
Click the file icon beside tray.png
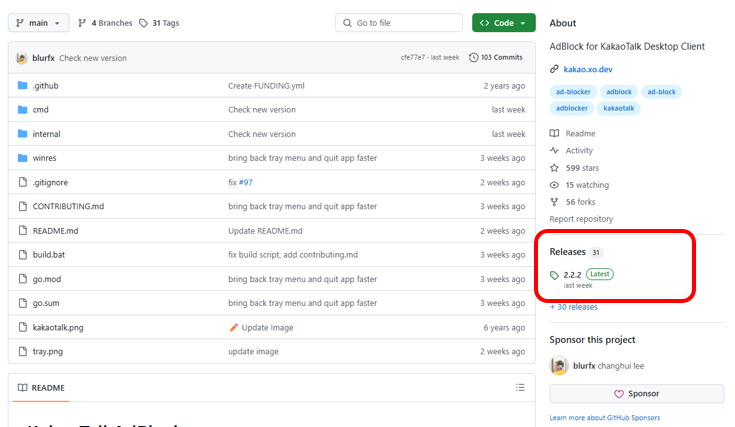pyautogui.click(x=22, y=351)
